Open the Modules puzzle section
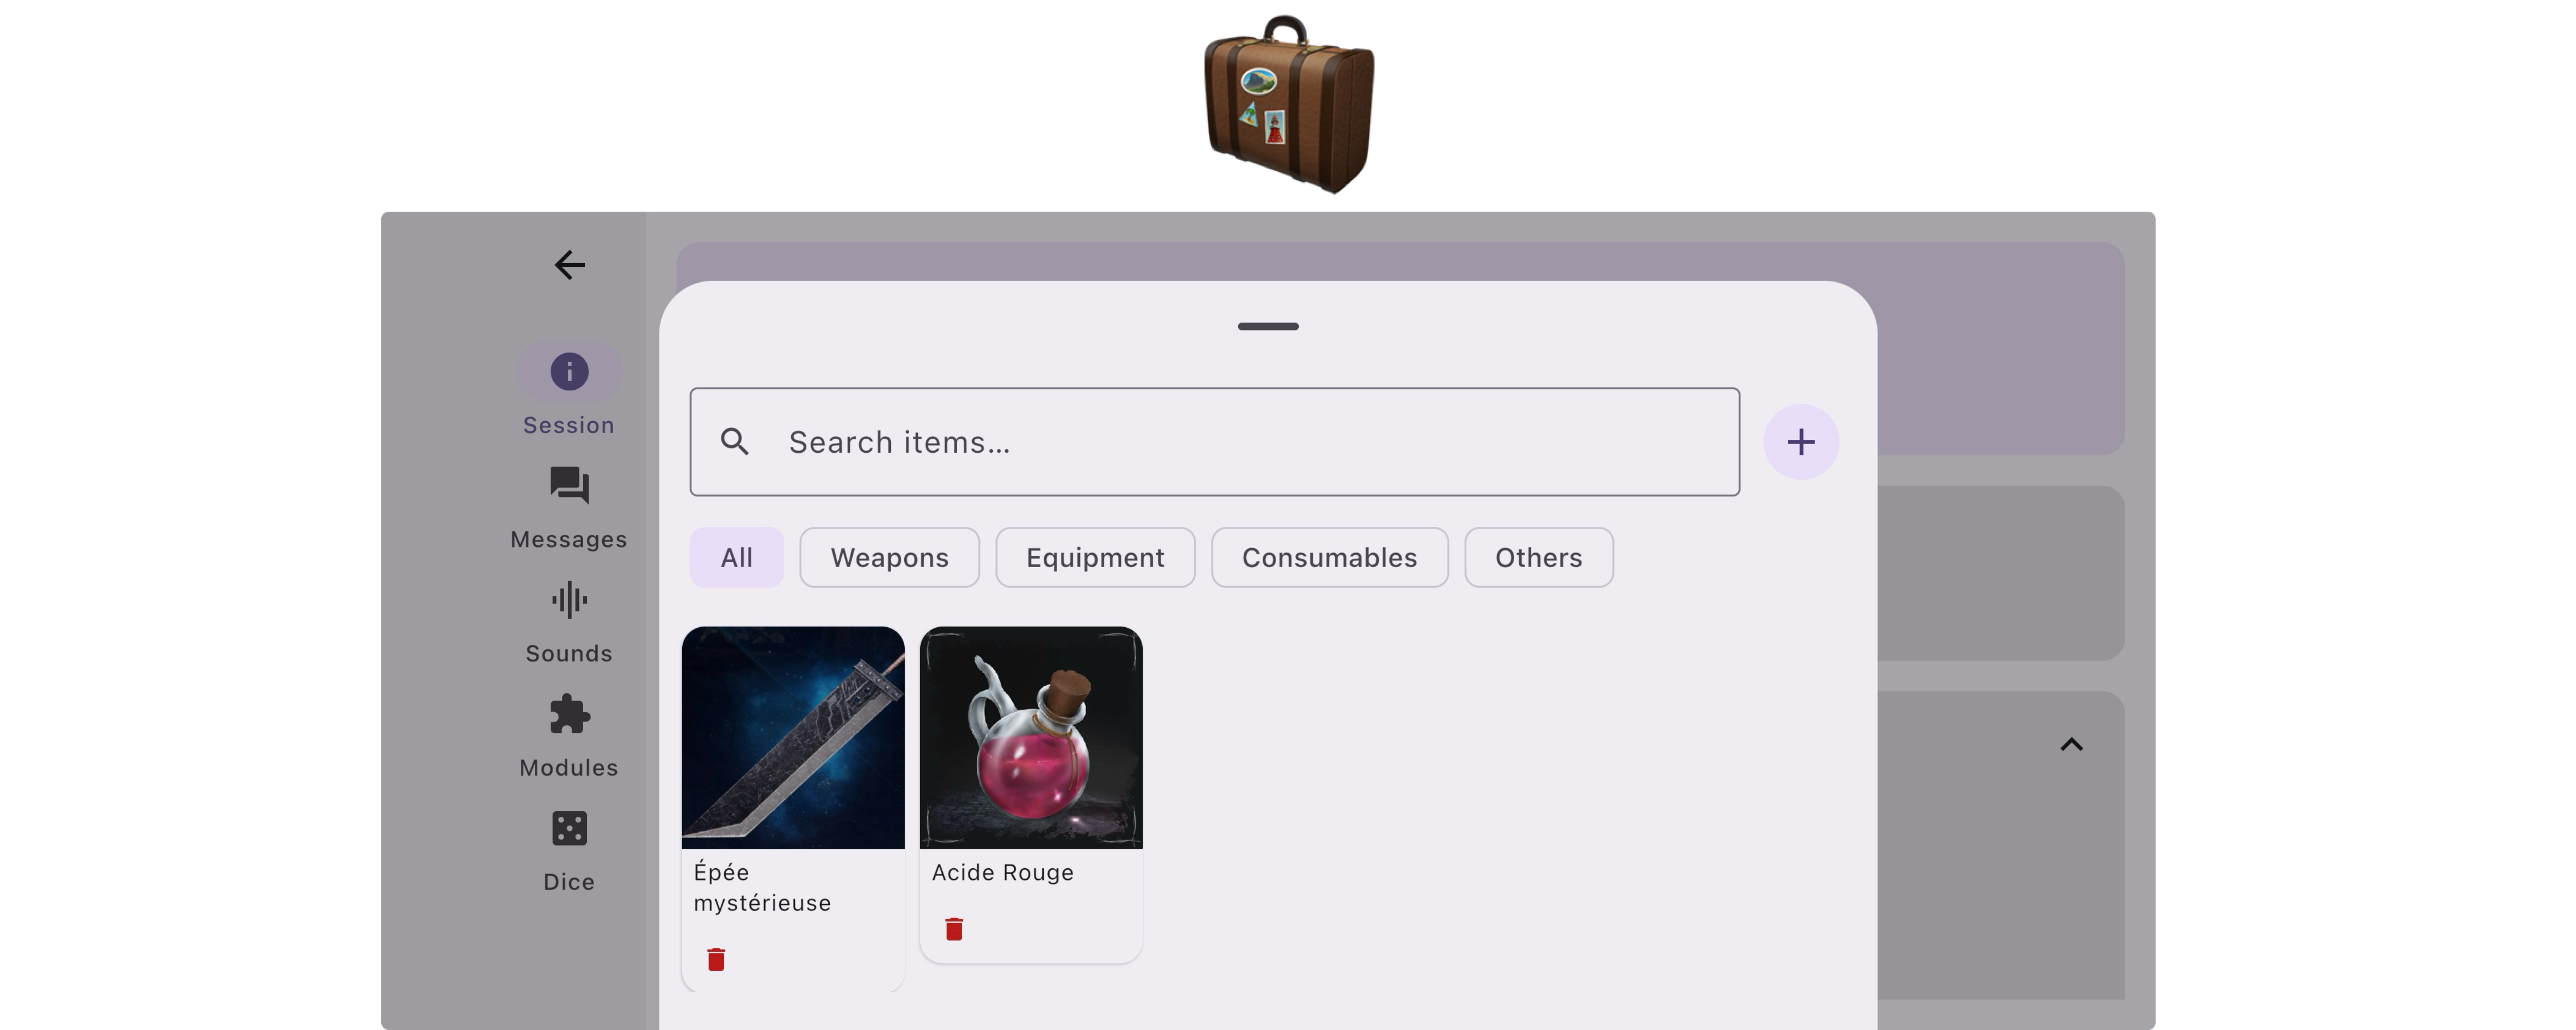This screenshot has width=2576, height=1030. pyautogui.click(x=569, y=736)
